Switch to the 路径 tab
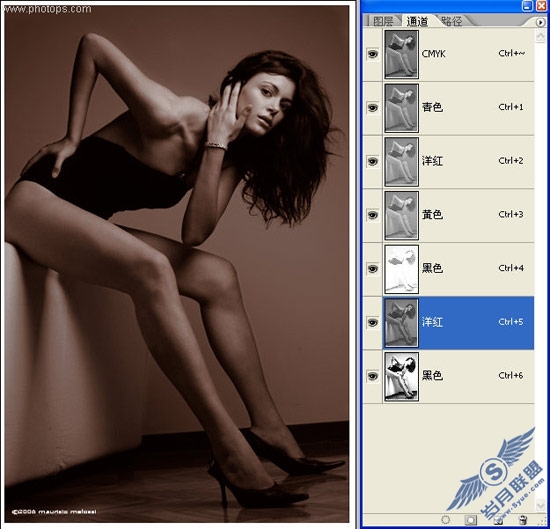Viewport: 550px width, 529px height. tap(452, 21)
